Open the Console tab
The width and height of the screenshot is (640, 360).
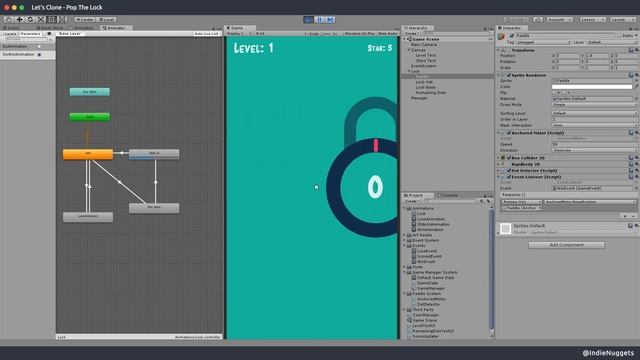(448, 195)
